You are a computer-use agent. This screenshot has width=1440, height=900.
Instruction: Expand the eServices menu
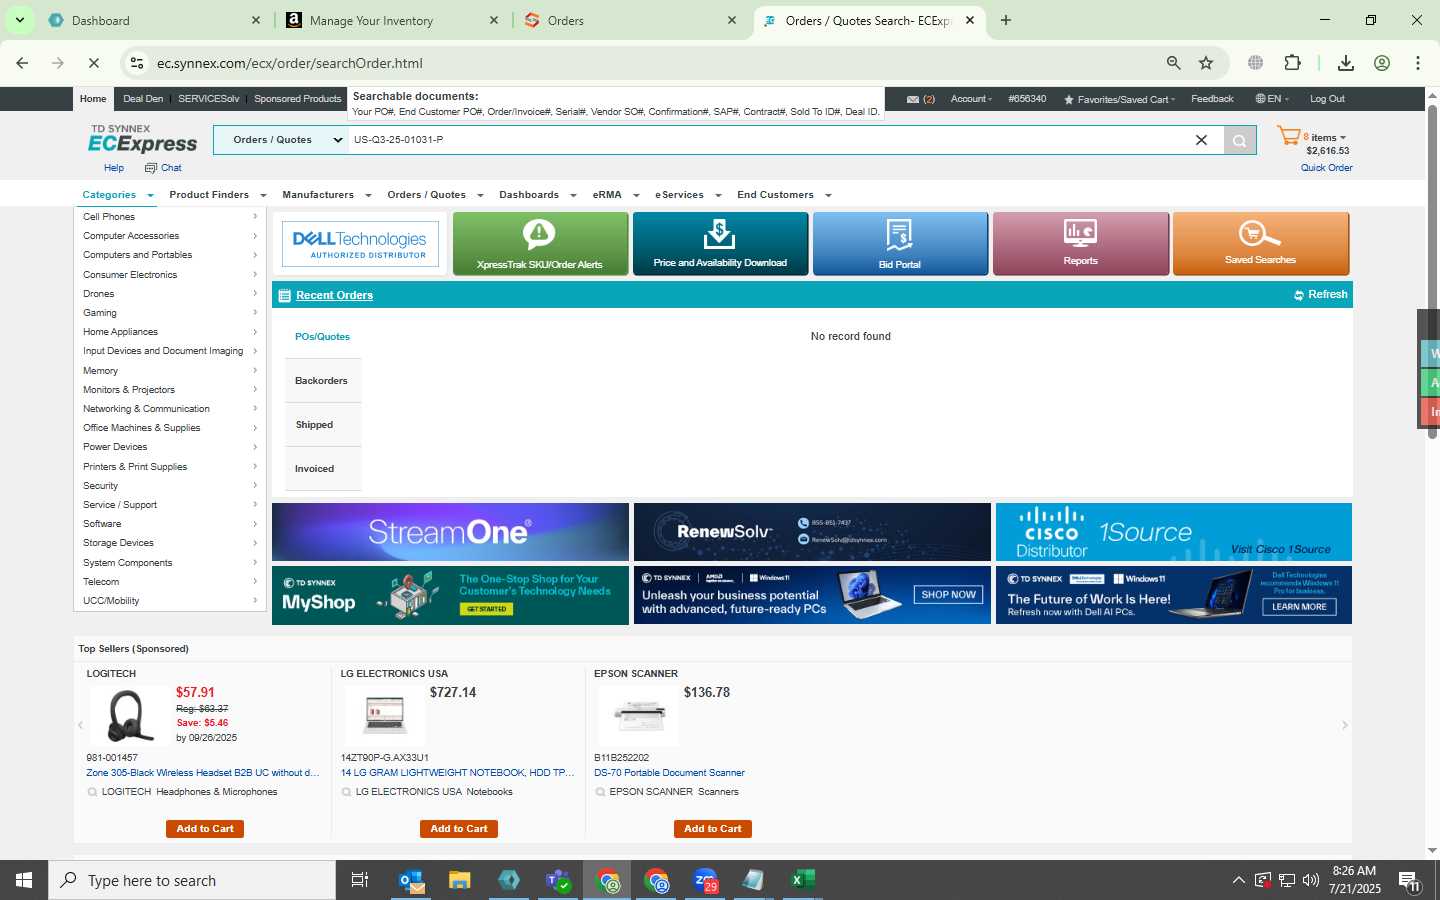689,195
